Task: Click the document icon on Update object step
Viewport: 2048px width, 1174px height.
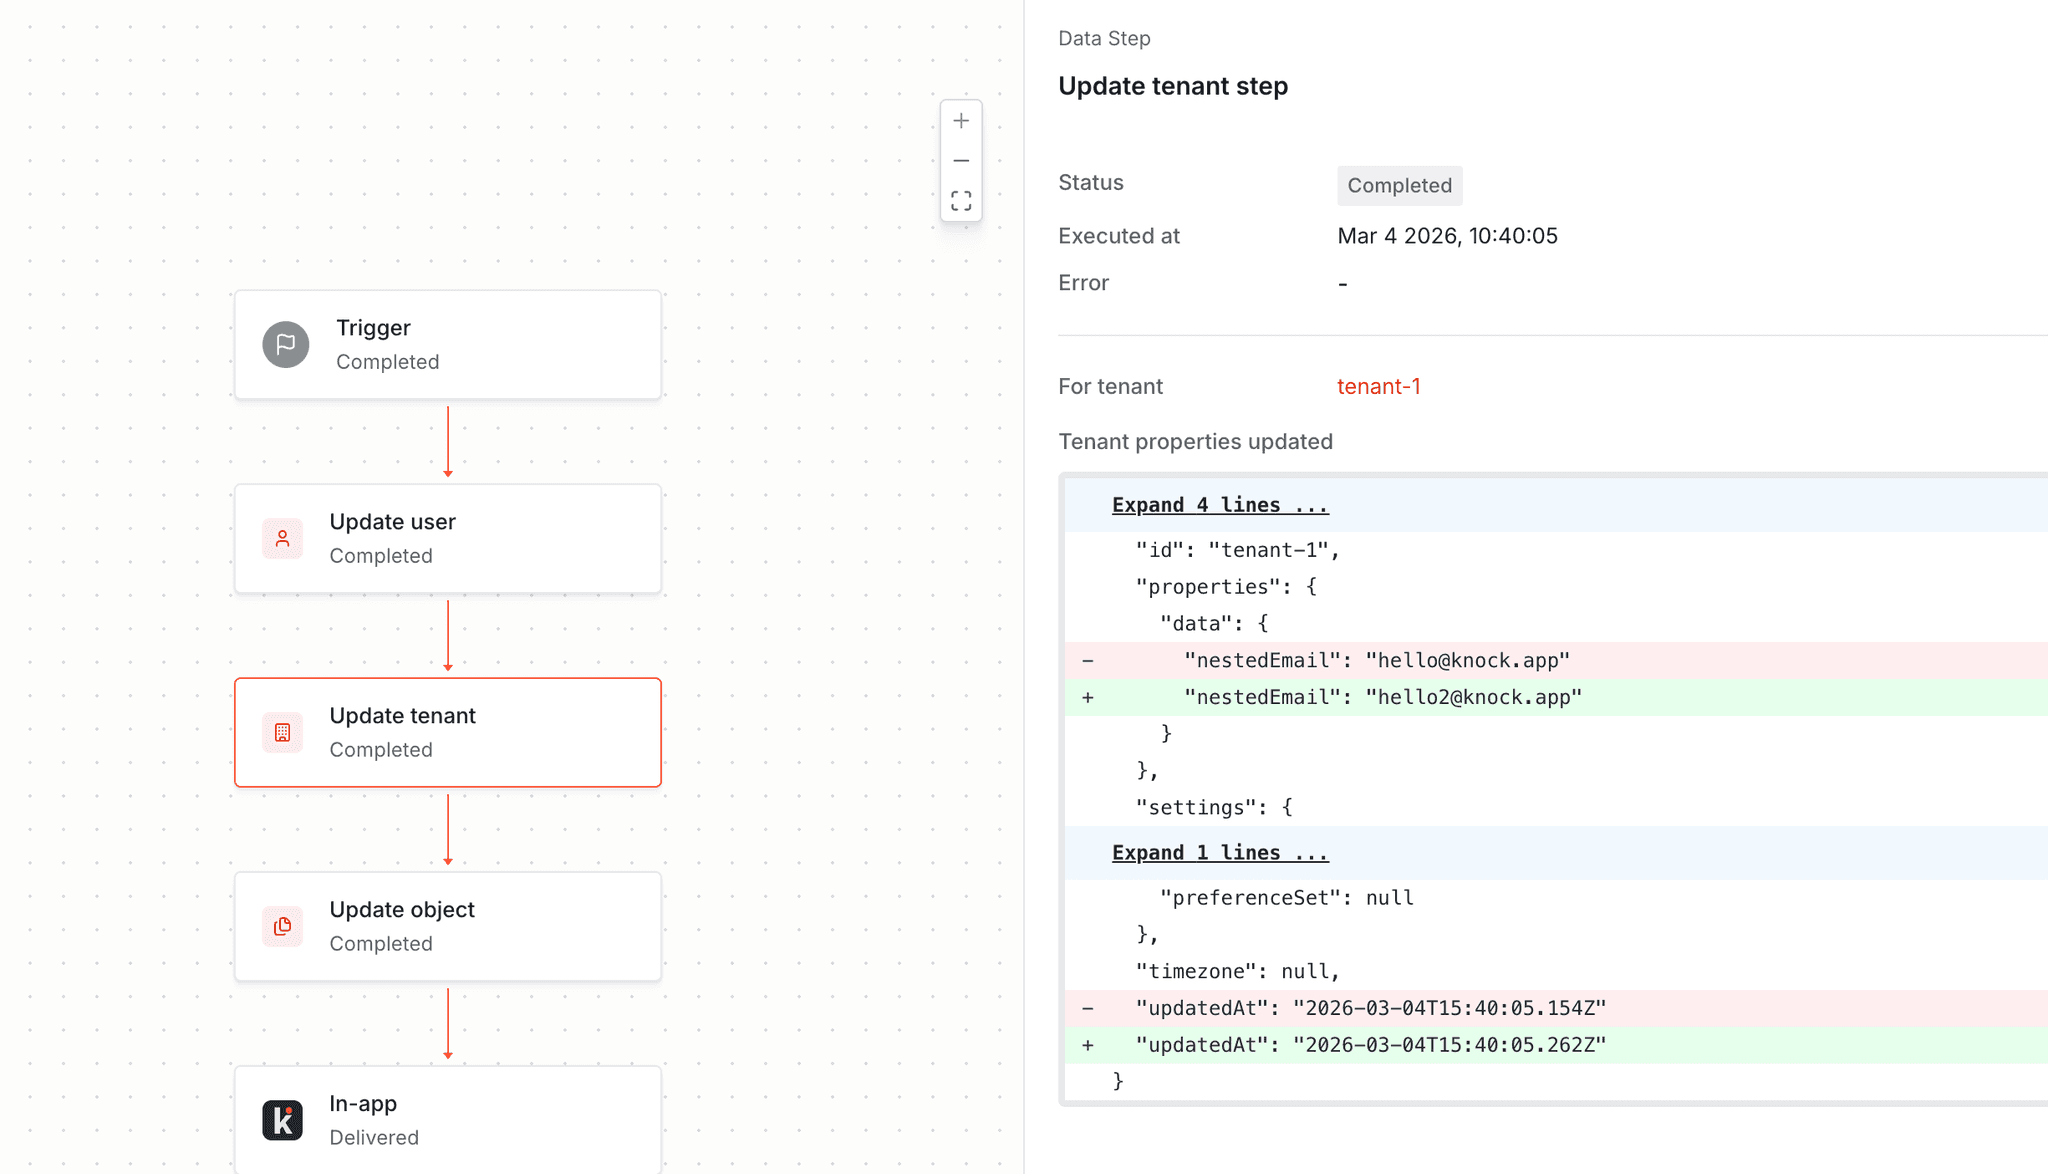Action: (283, 926)
